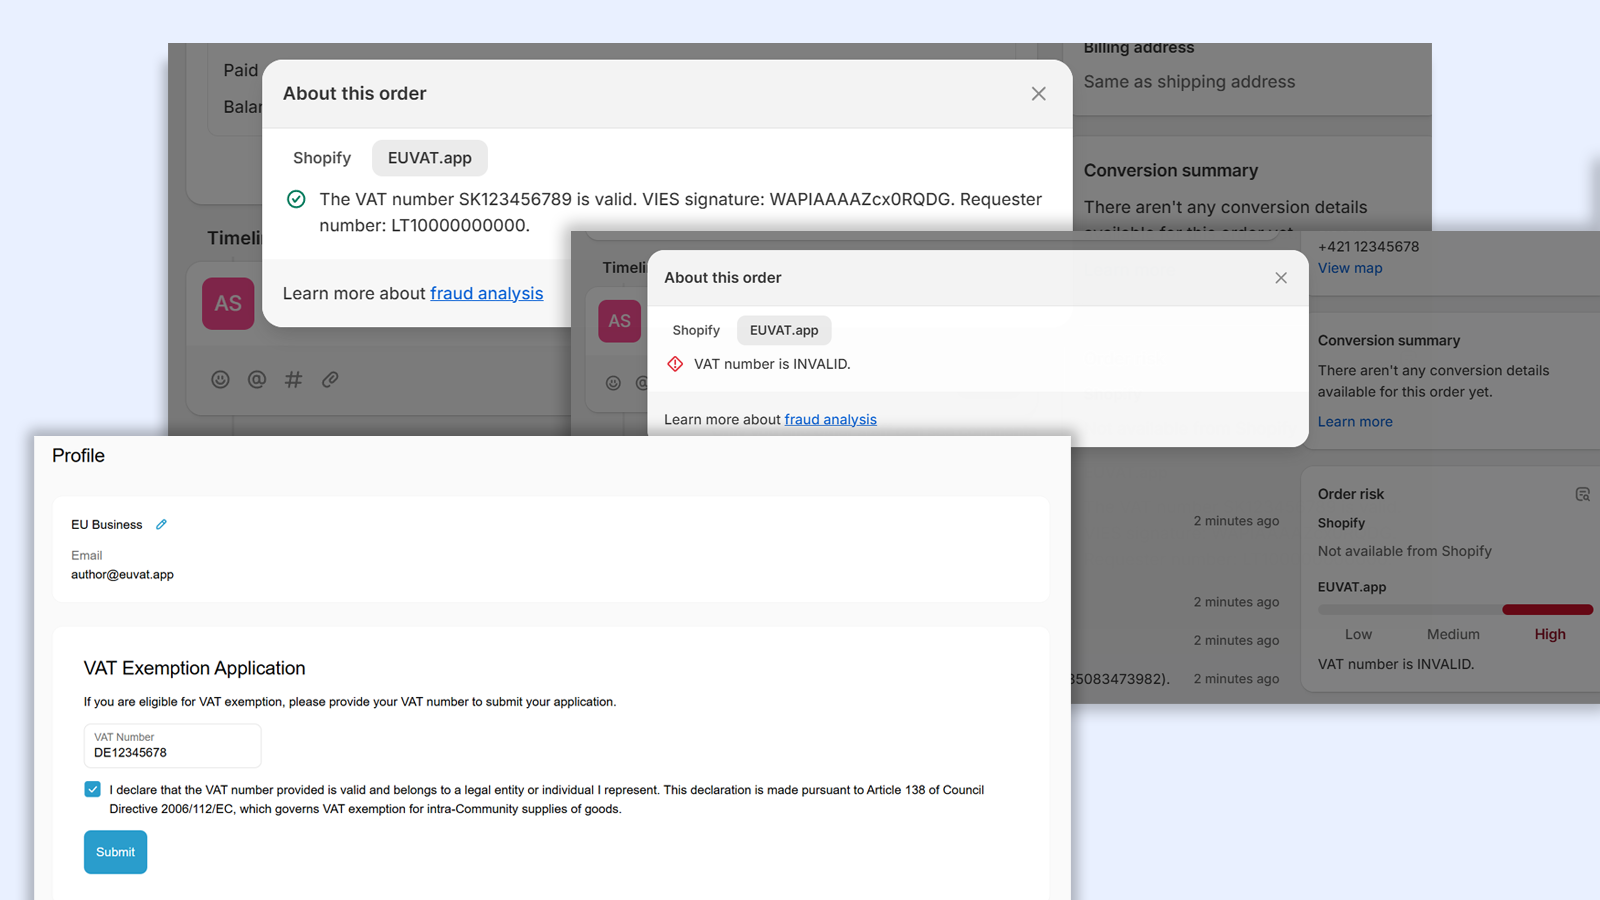The width and height of the screenshot is (1600, 900).
Task: Click the VAT Number input field
Action: point(172,746)
